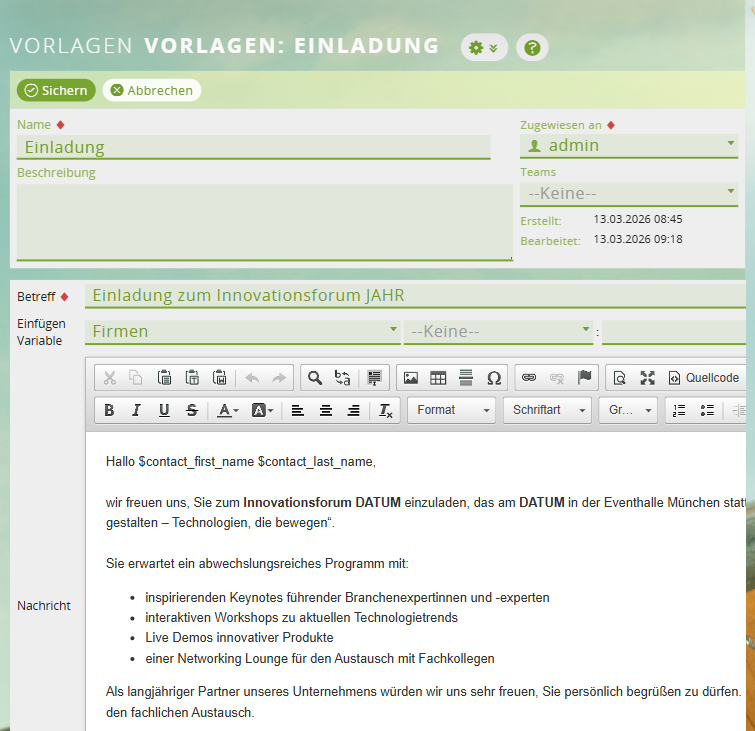Open the text color picker
755x731 pixels.
(228, 410)
